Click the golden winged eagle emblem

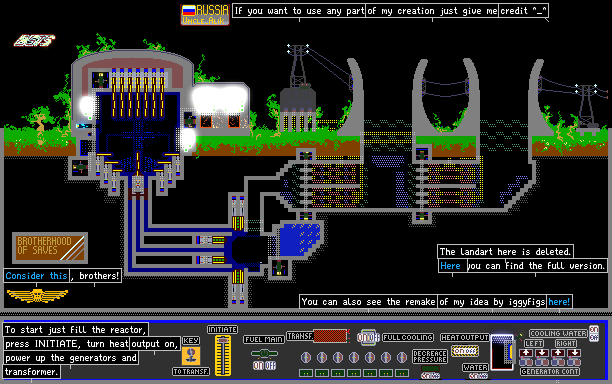[x=37, y=295]
